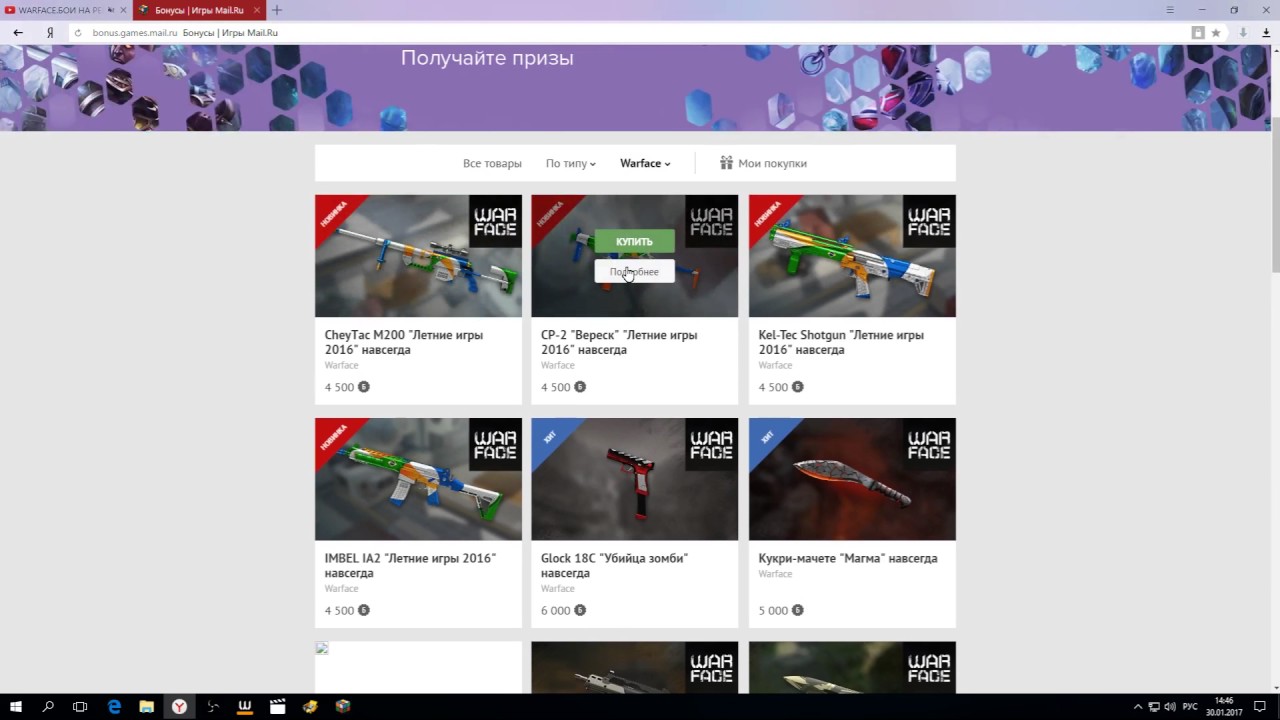Expand the По типу filter dropdown
Screen dimensions: 1280x720
click(570, 163)
